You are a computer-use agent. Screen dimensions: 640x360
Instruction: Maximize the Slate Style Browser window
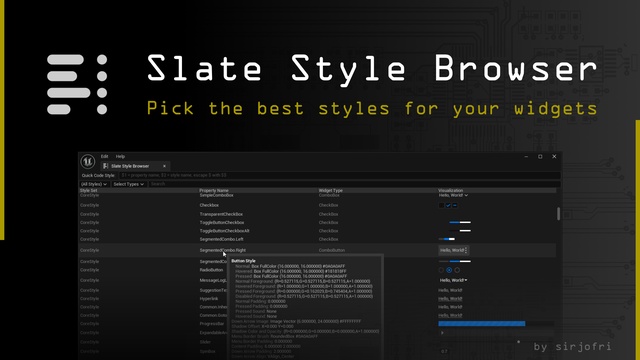(x=540, y=156)
